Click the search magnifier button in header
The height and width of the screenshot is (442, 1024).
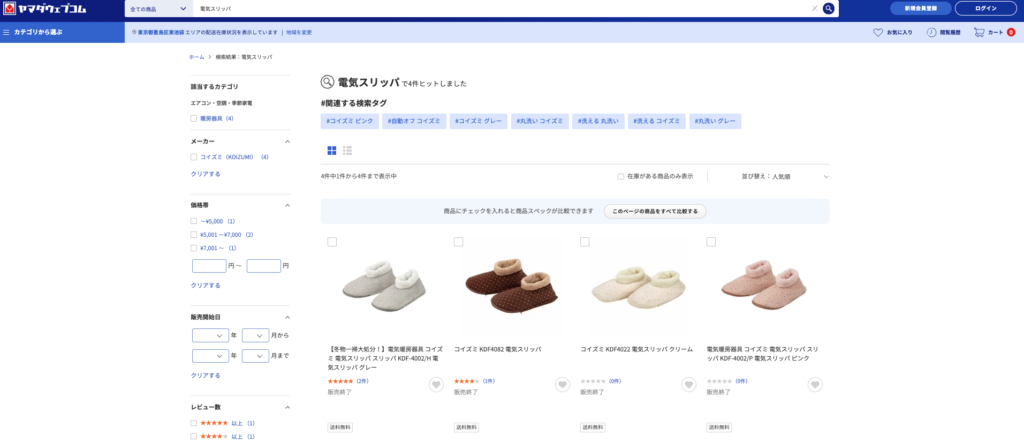coord(828,8)
